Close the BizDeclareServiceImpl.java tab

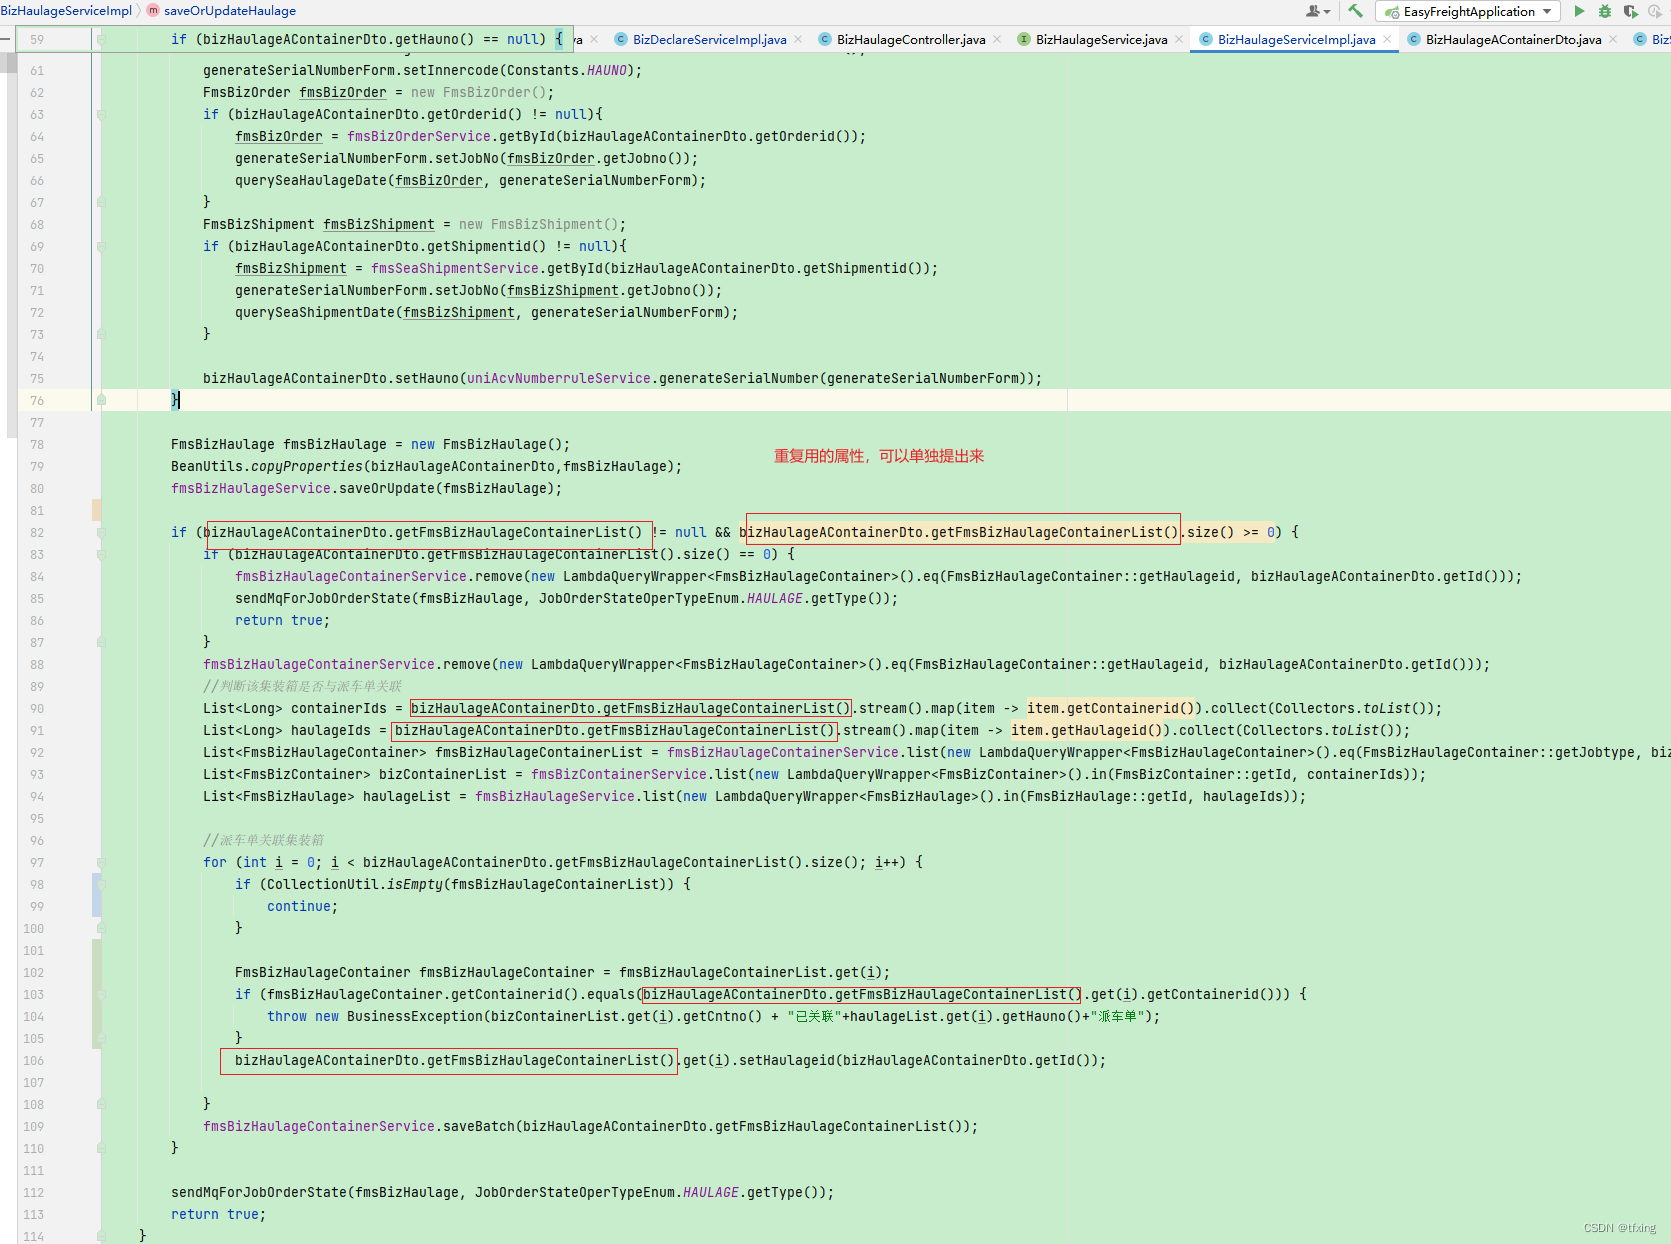798,39
